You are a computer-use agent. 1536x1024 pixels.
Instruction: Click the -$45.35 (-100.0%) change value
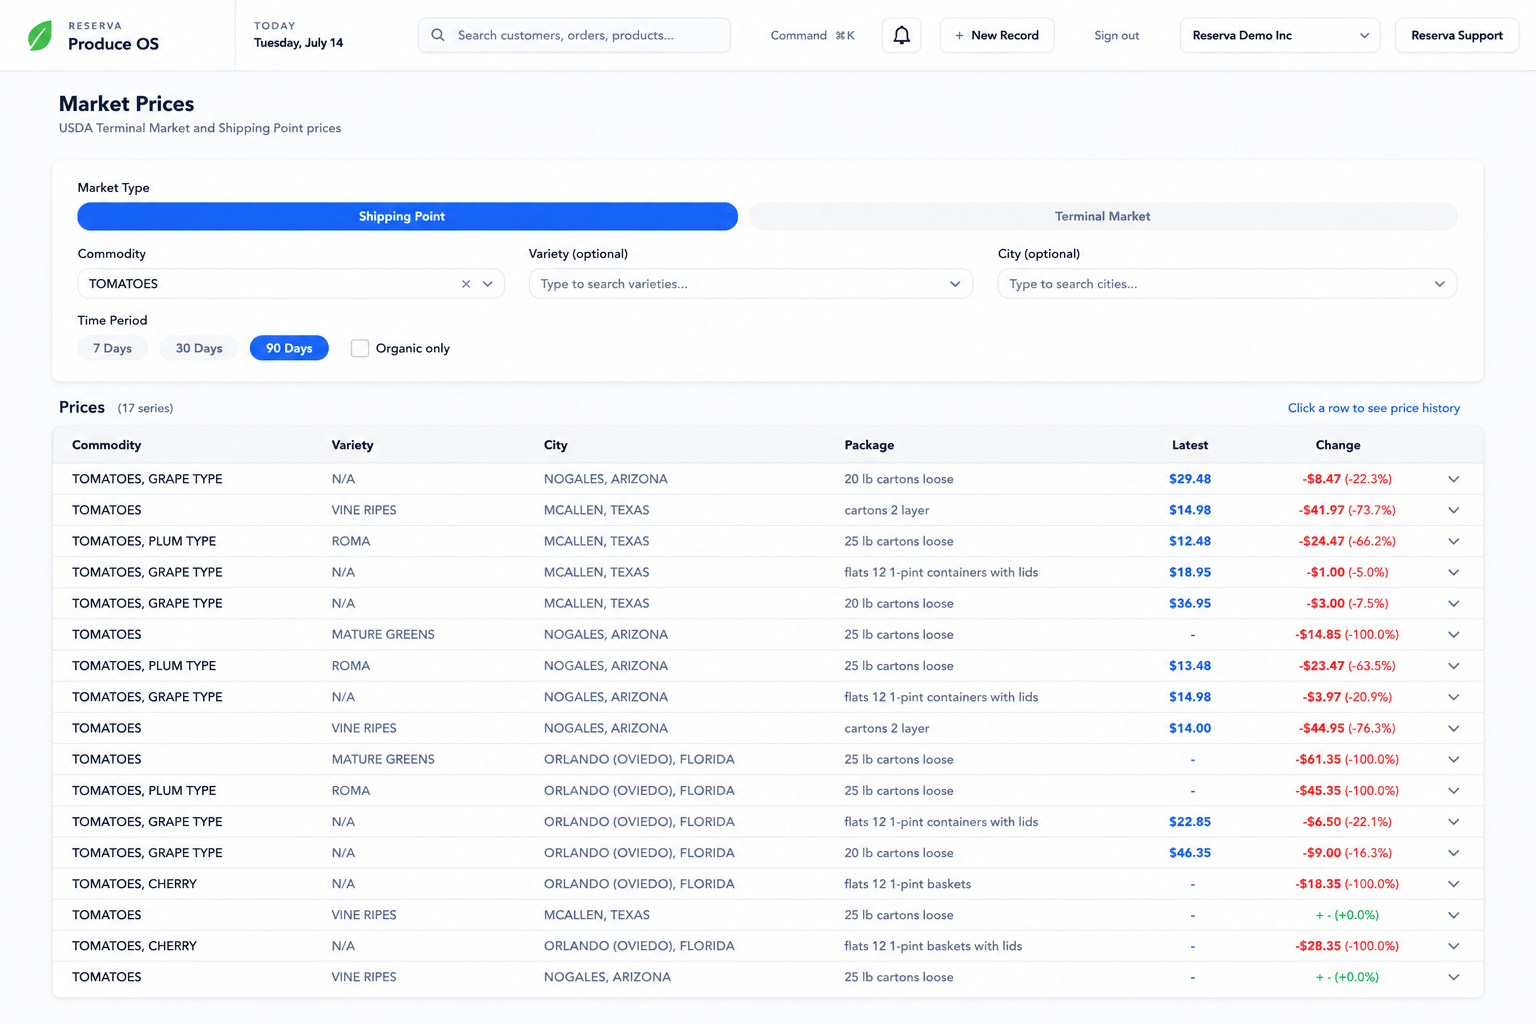coord(1347,790)
